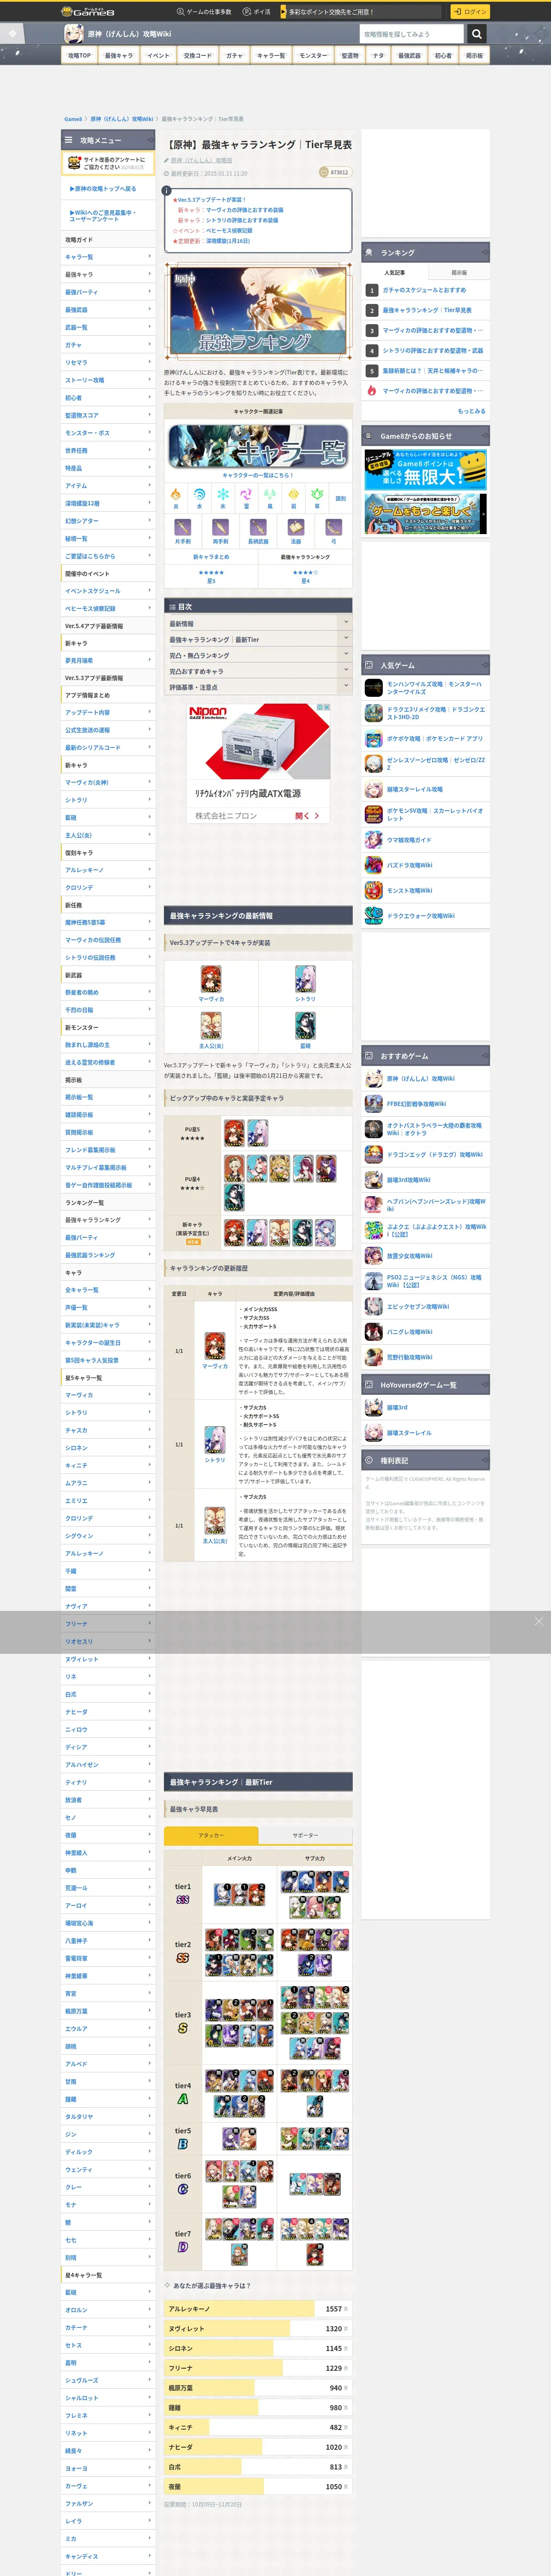Viewport: 551px width, 2576px height.
Task: Click the ゲームの仕事多数 header link
Action: 204,12
